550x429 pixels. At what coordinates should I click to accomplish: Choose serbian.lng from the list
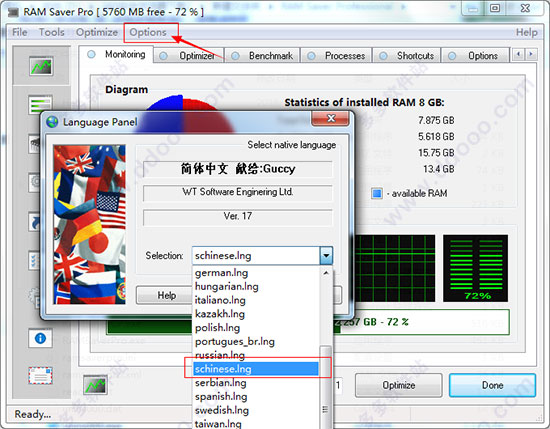[x=256, y=382]
